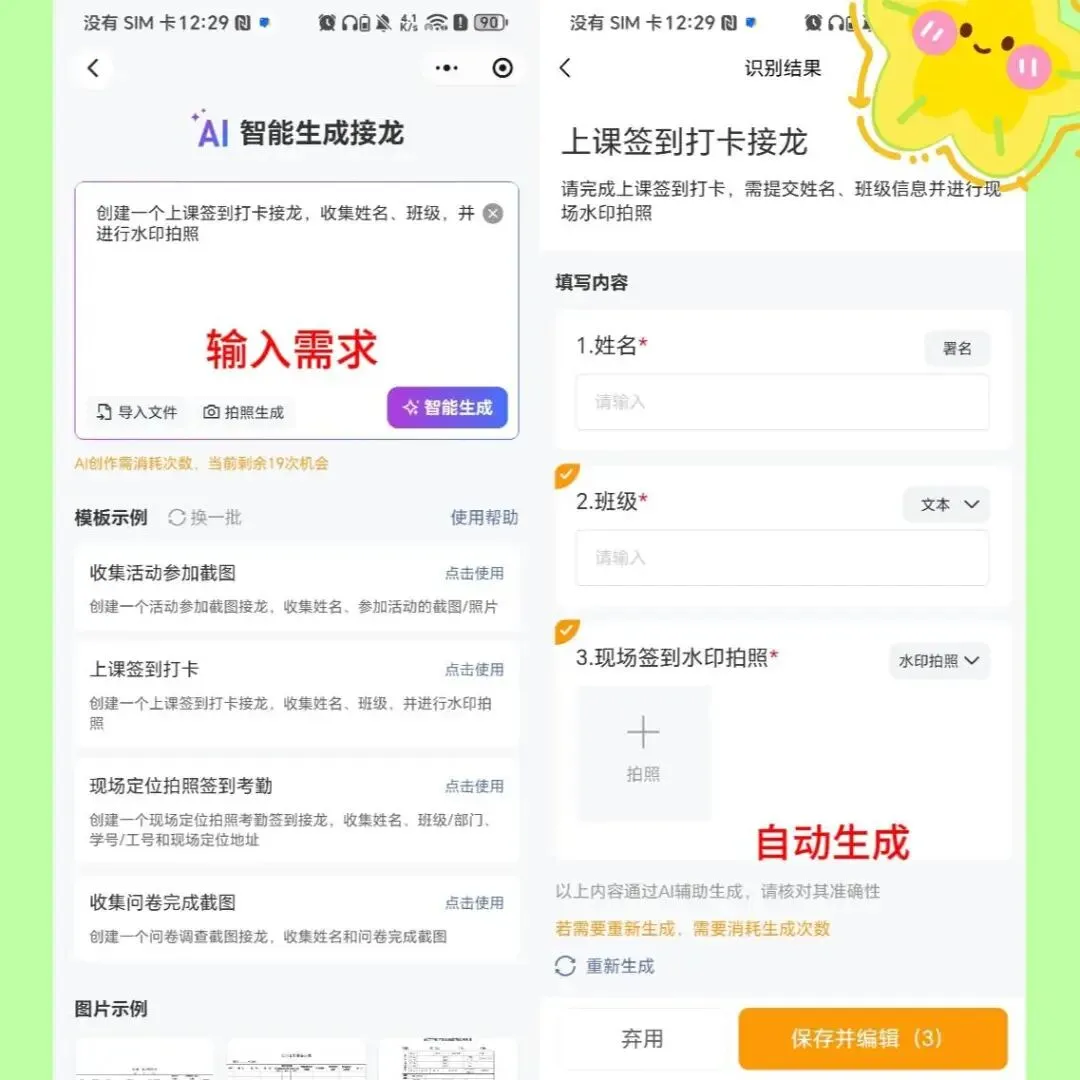Use the 现场定位拍照签到考勤 template
Viewport: 1080px width, 1080px height.
(x=474, y=786)
